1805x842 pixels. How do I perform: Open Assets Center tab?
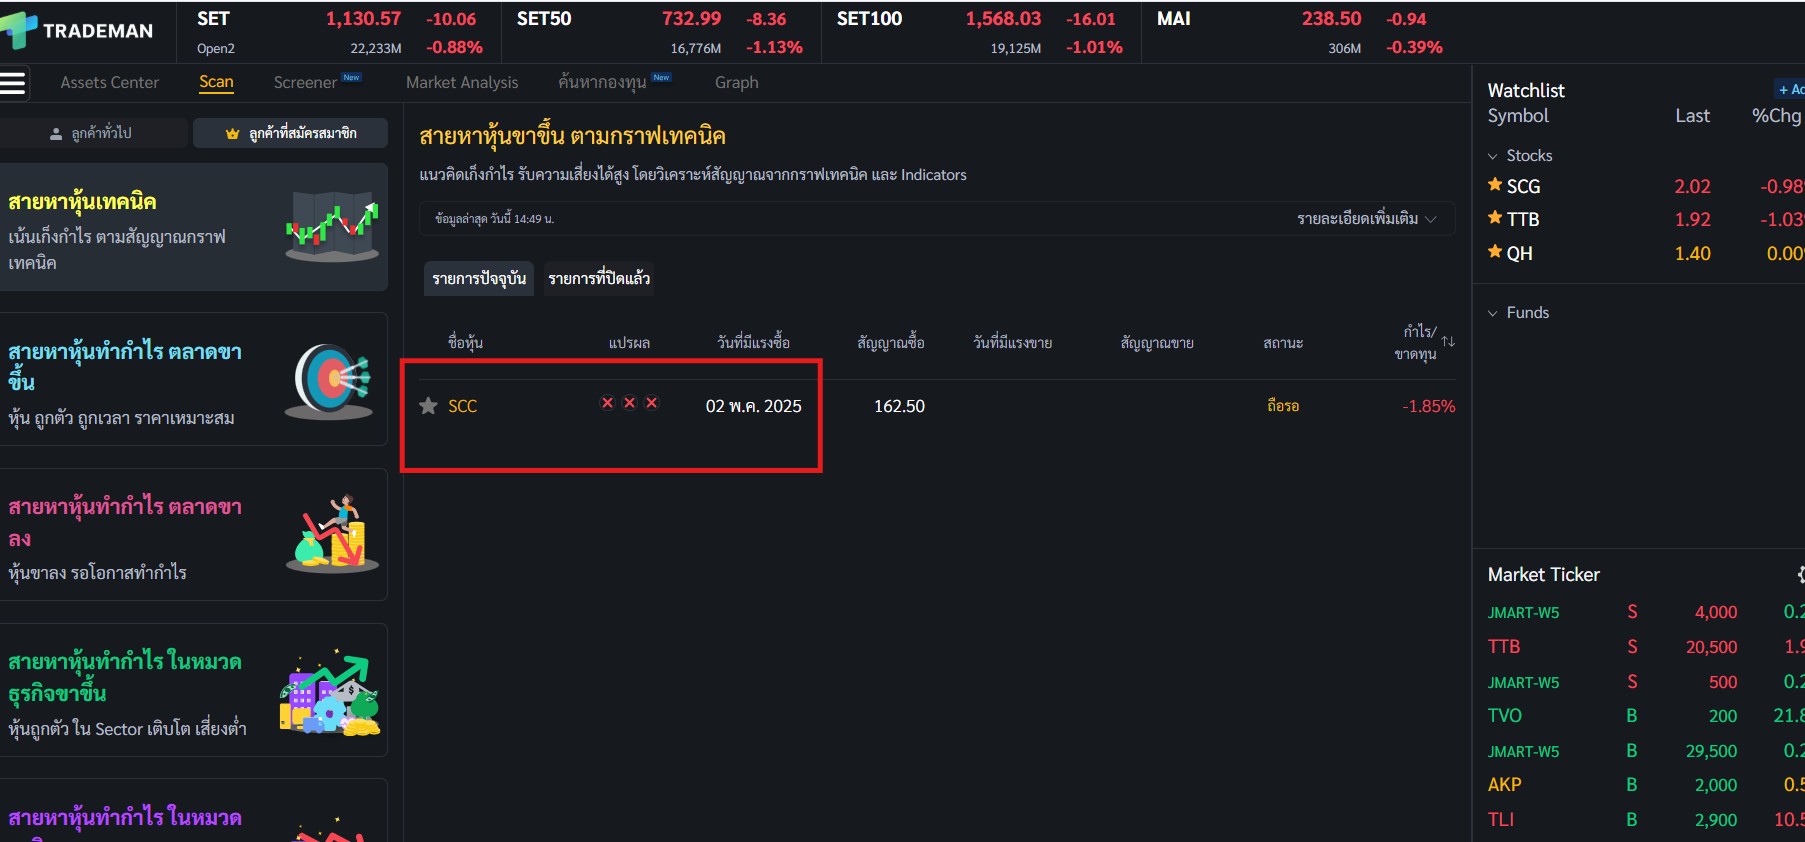tap(110, 83)
